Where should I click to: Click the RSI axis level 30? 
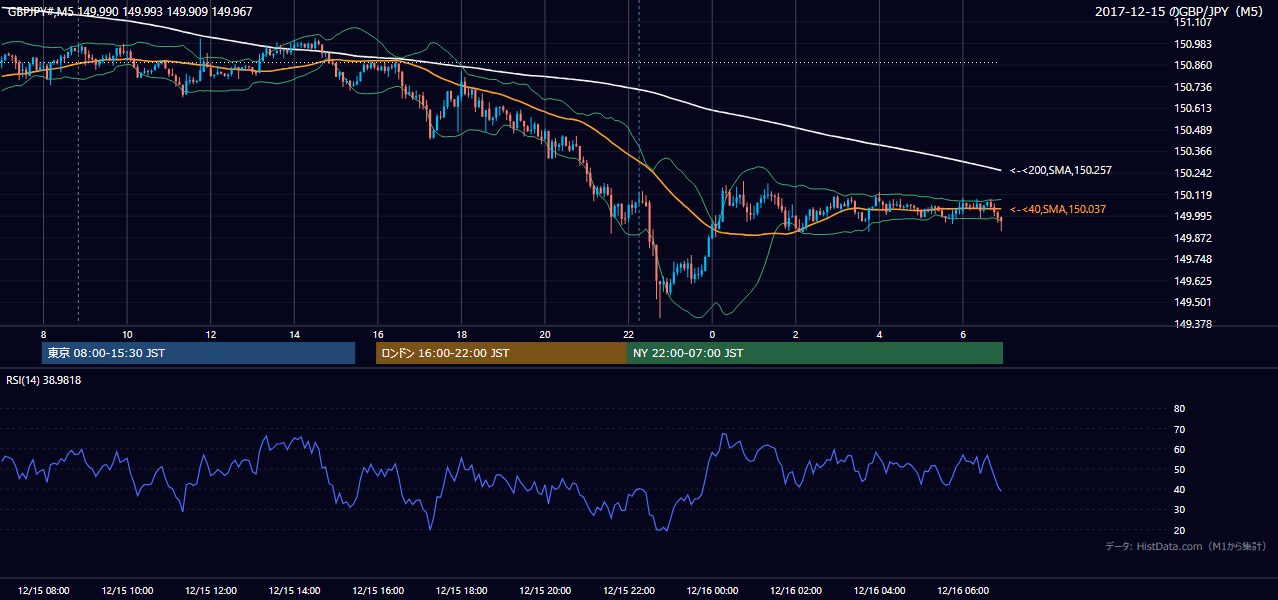pos(1179,510)
